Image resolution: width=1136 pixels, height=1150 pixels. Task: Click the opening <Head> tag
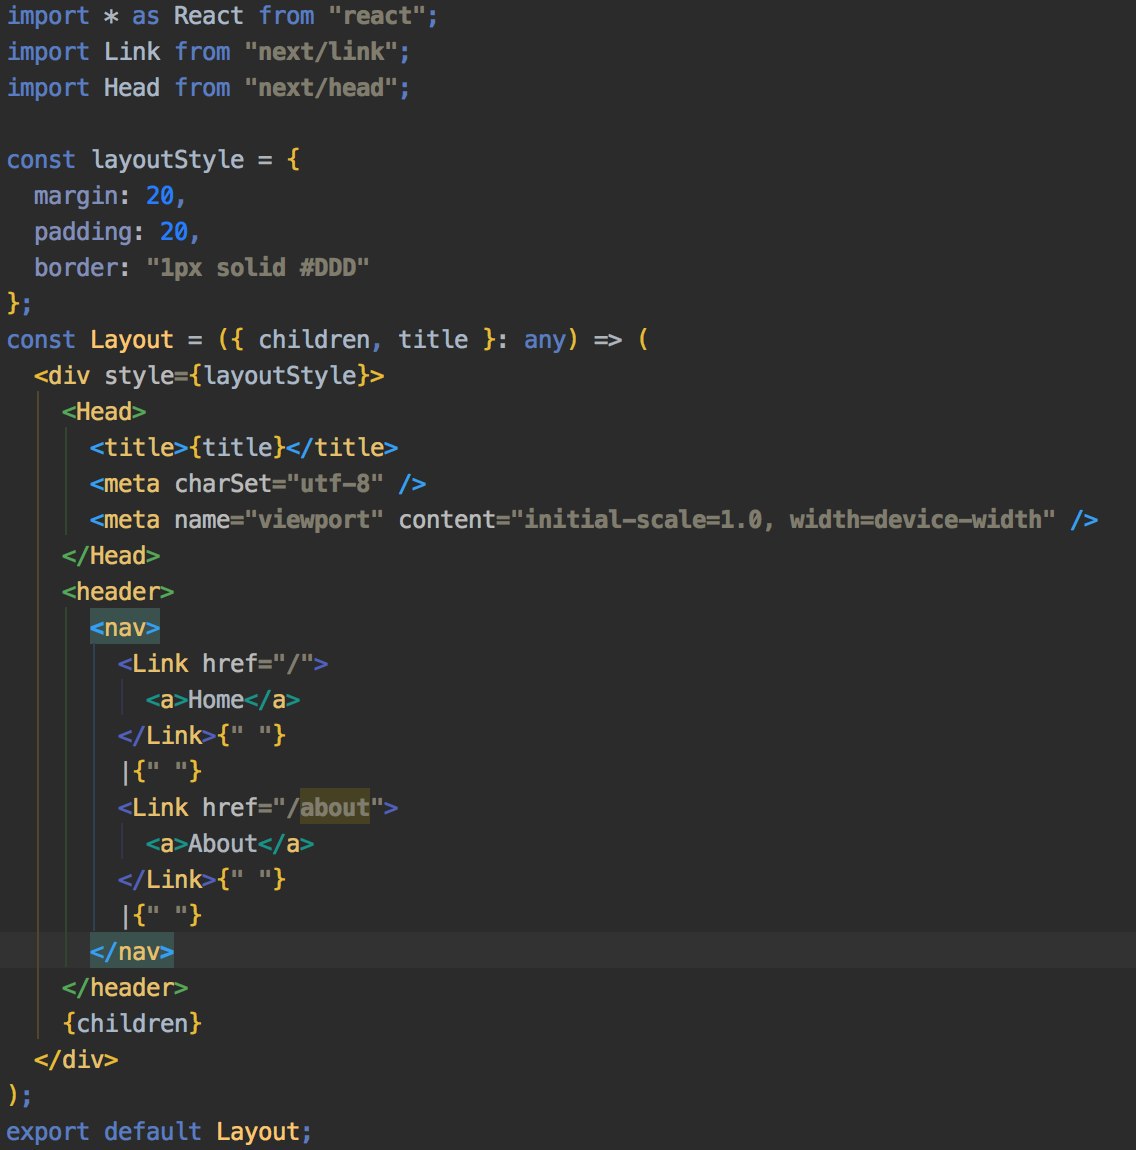(x=104, y=411)
